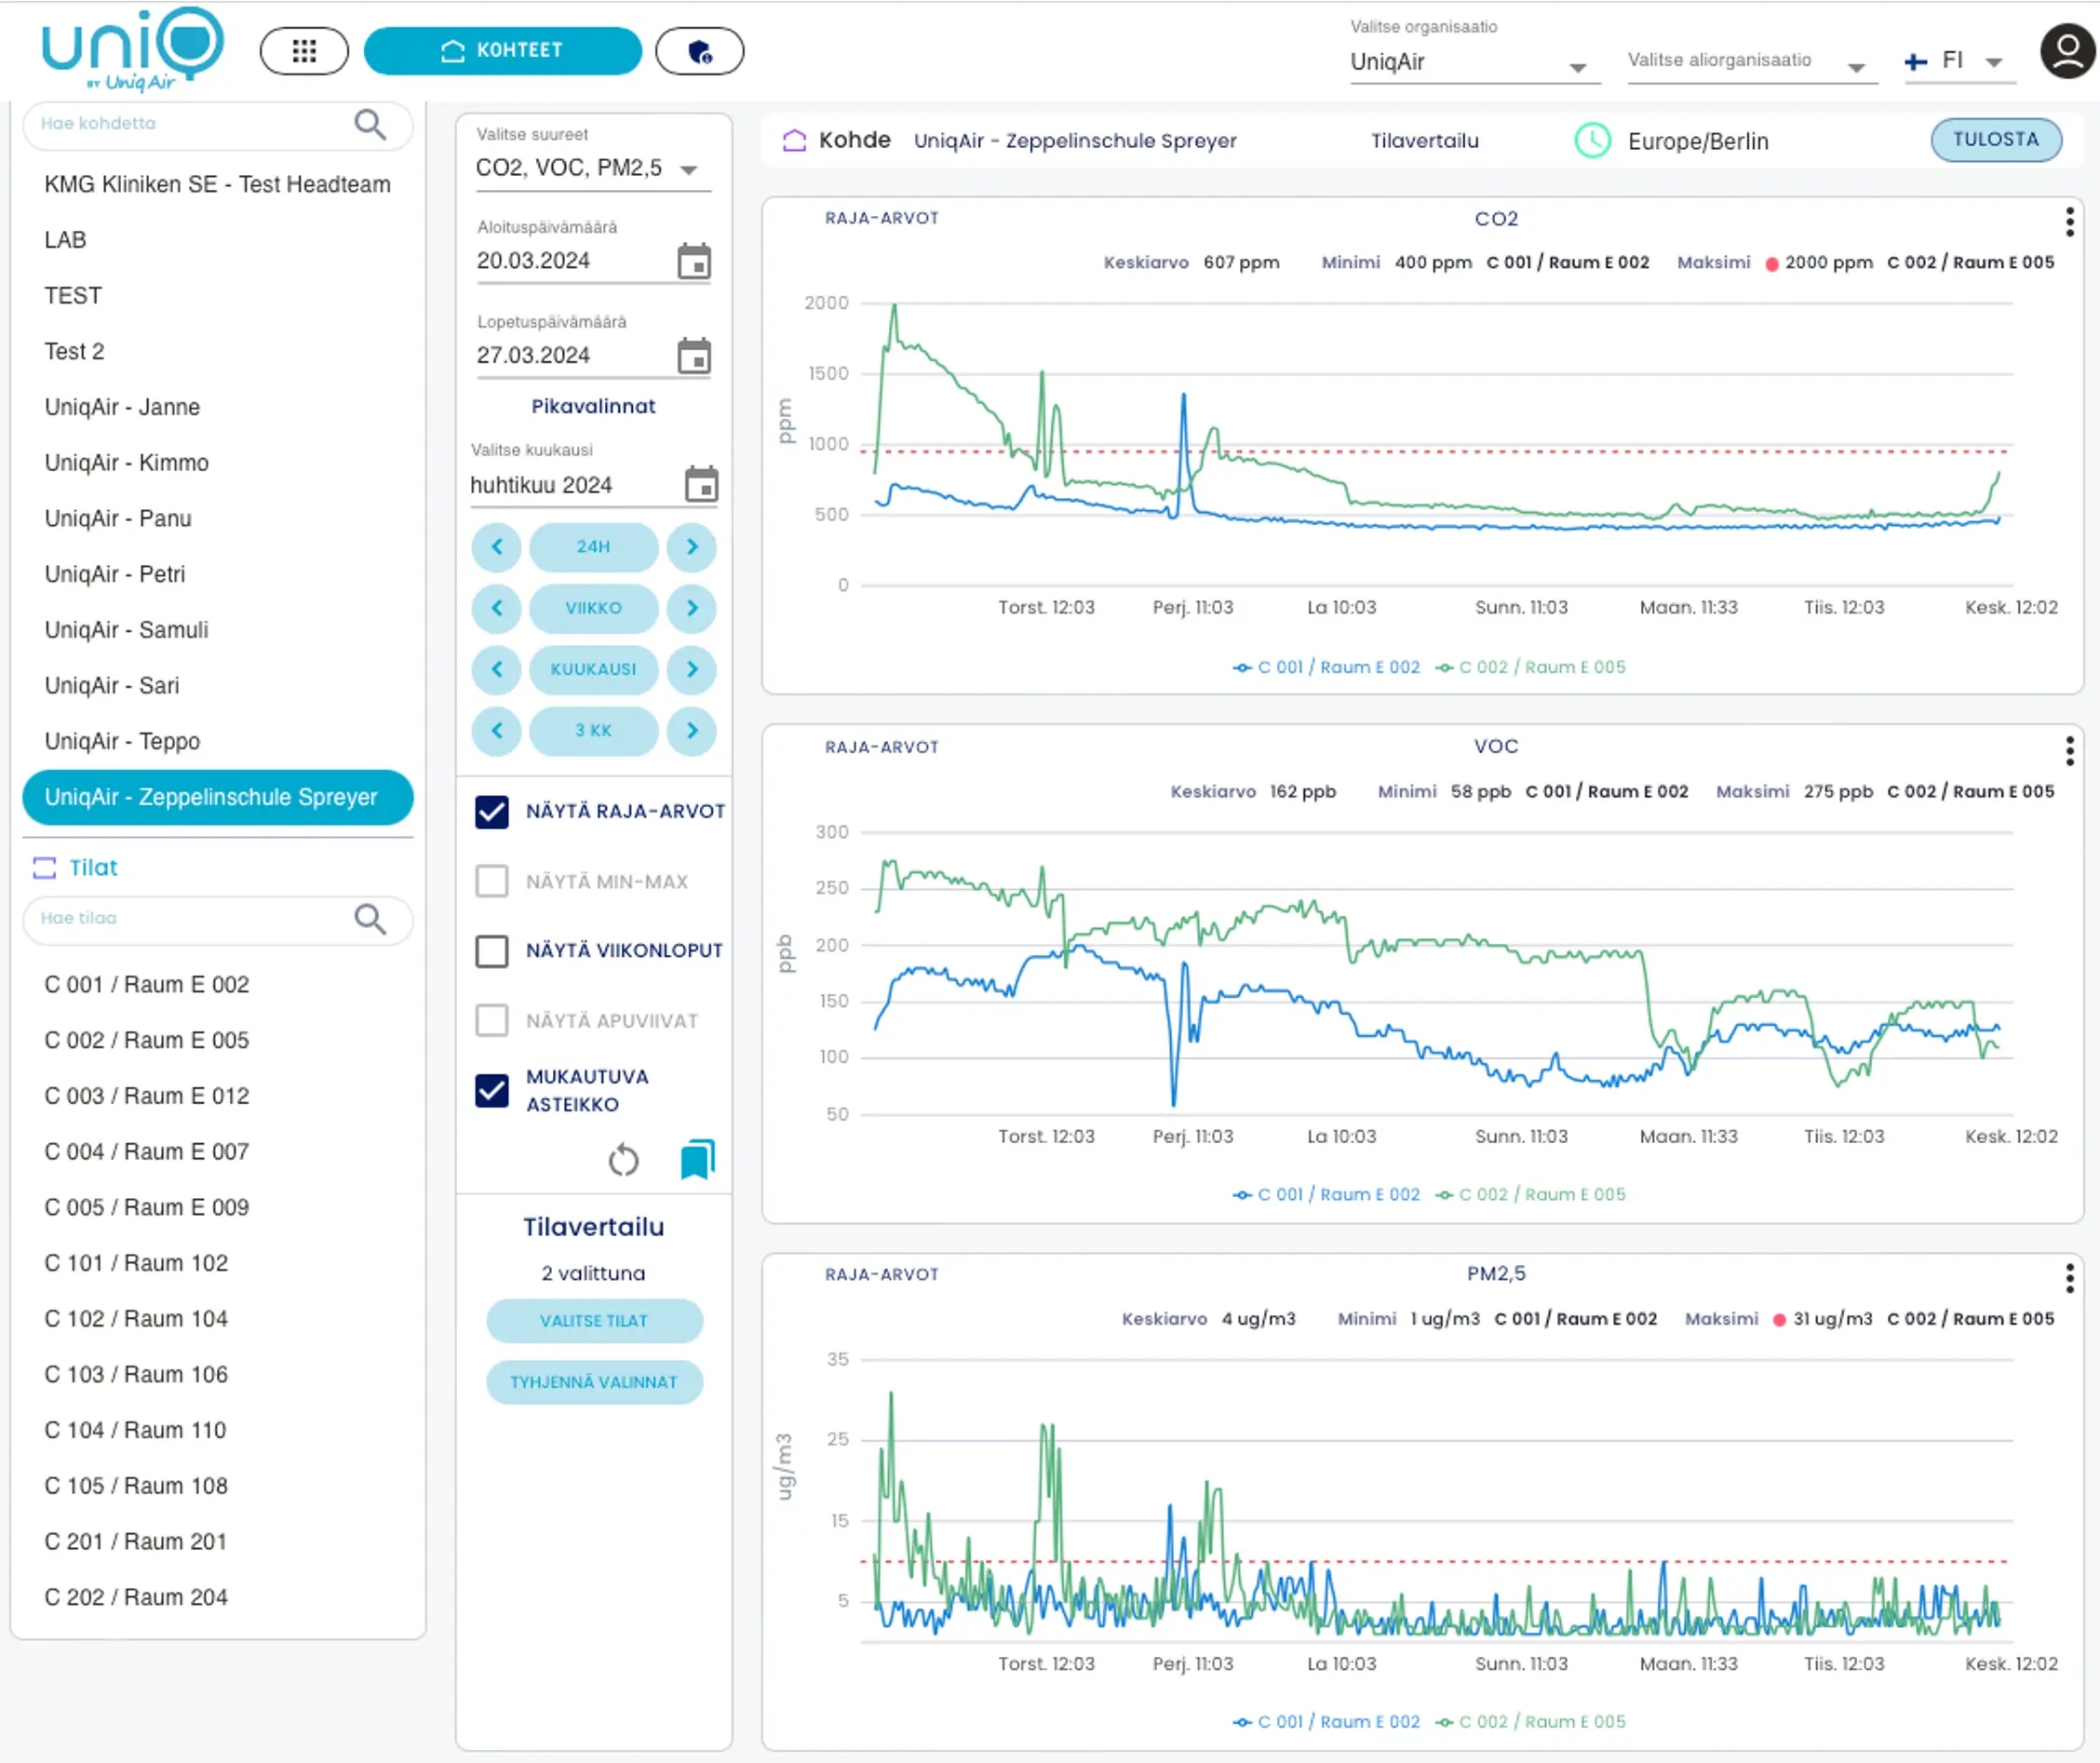Click the bookmark save icon
This screenshot has height=1763, width=2100.
click(697, 1160)
